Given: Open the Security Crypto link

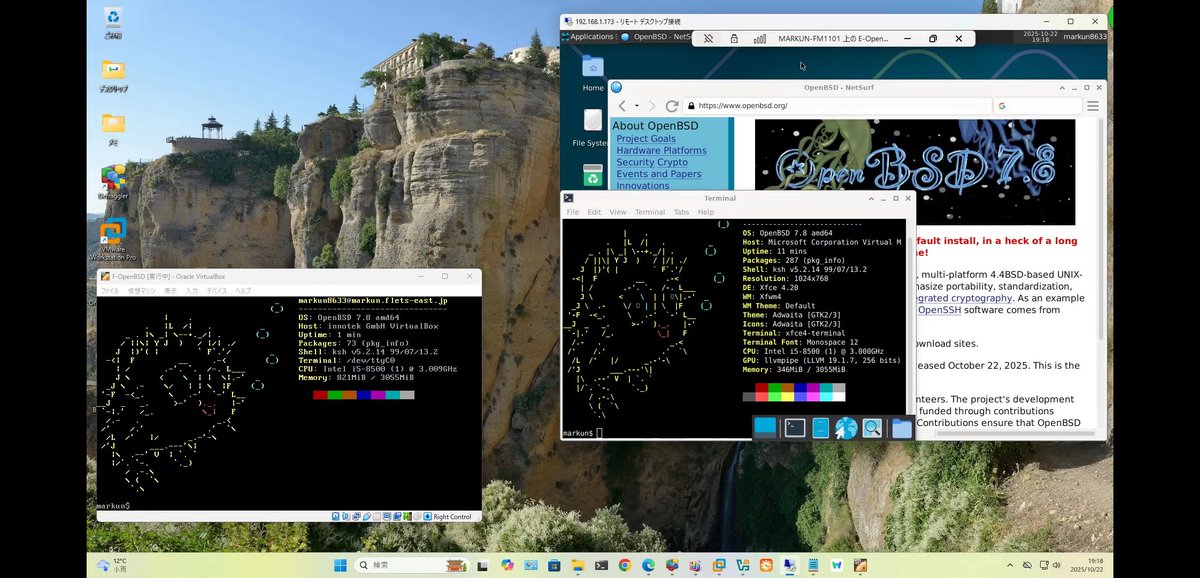Looking at the screenshot, I should (x=652, y=163).
